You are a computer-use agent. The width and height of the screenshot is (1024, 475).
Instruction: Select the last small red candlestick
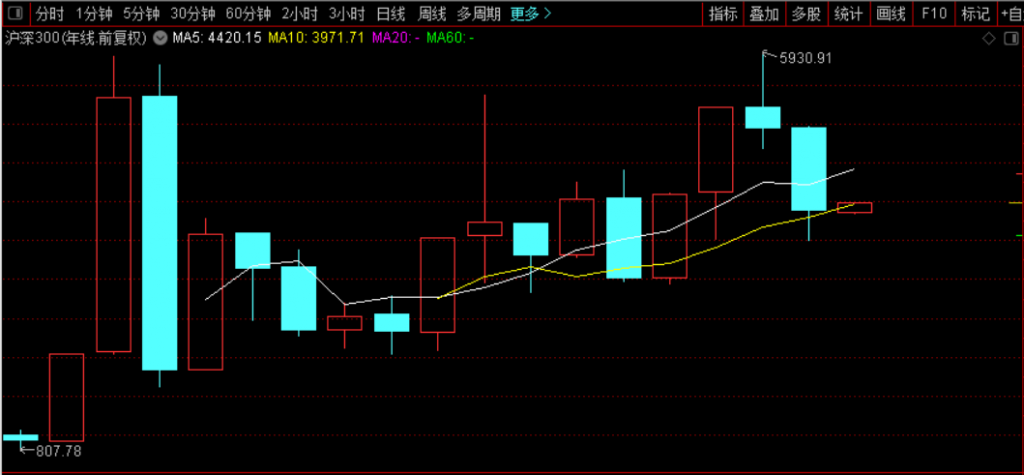coord(855,208)
